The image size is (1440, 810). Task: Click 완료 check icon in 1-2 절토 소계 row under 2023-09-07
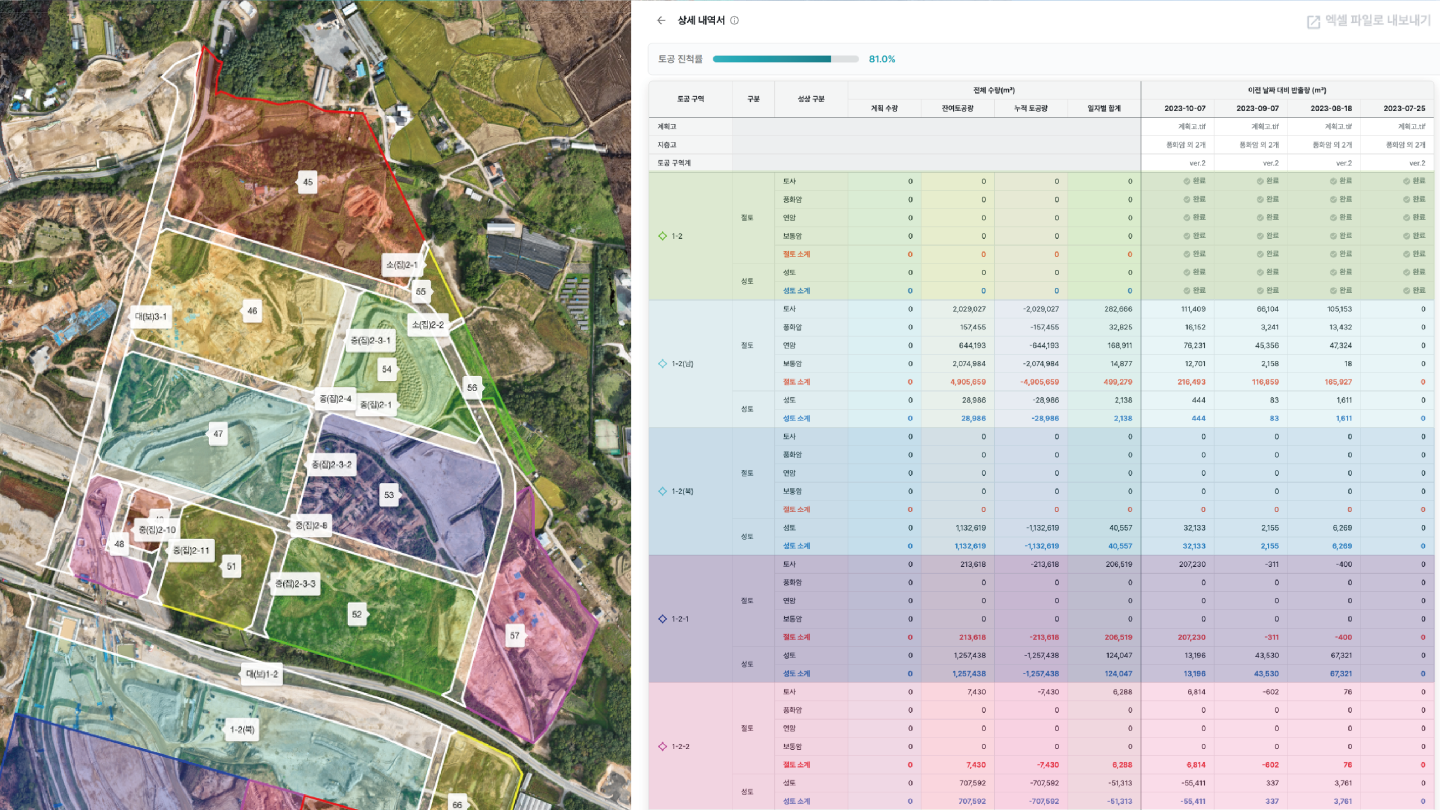coord(1259,254)
